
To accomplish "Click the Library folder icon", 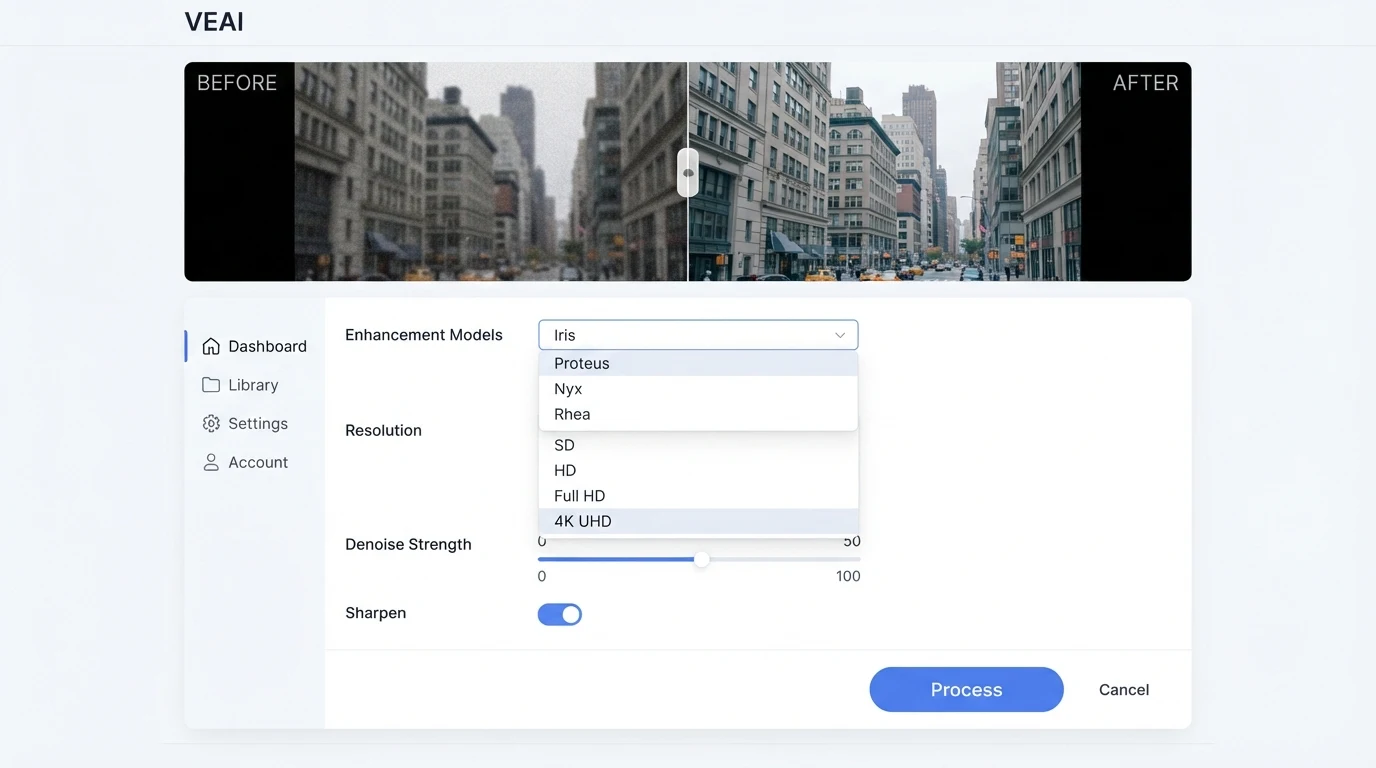I will [211, 385].
